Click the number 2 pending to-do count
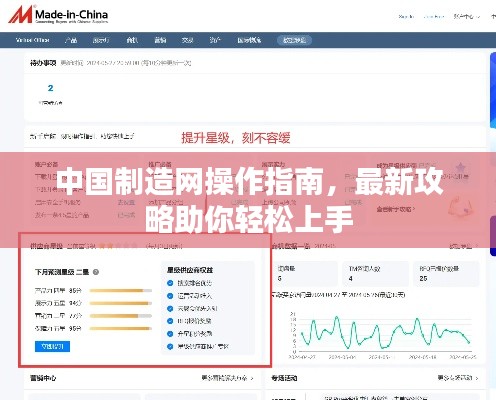 click(50, 88)
